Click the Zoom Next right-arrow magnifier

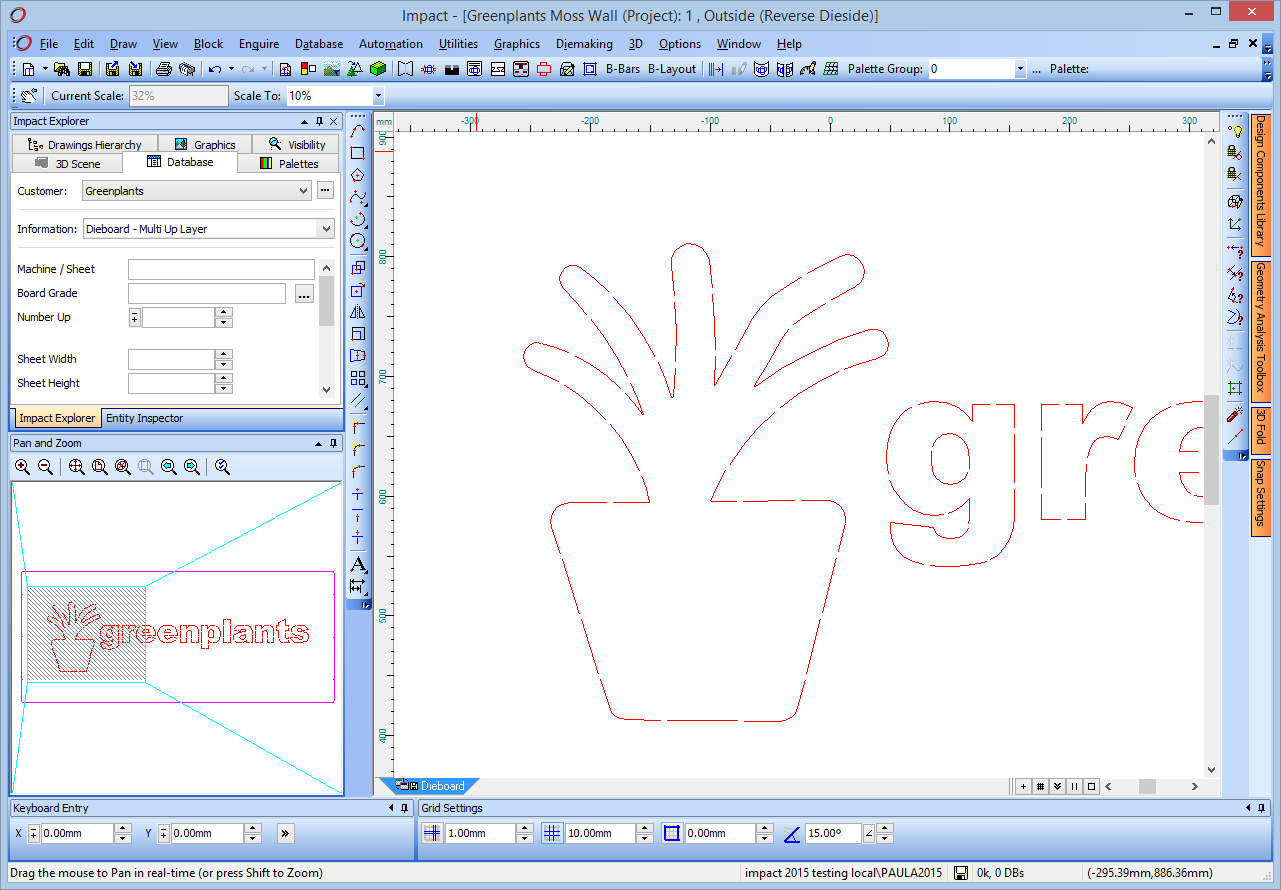click(x=192, y=467)
